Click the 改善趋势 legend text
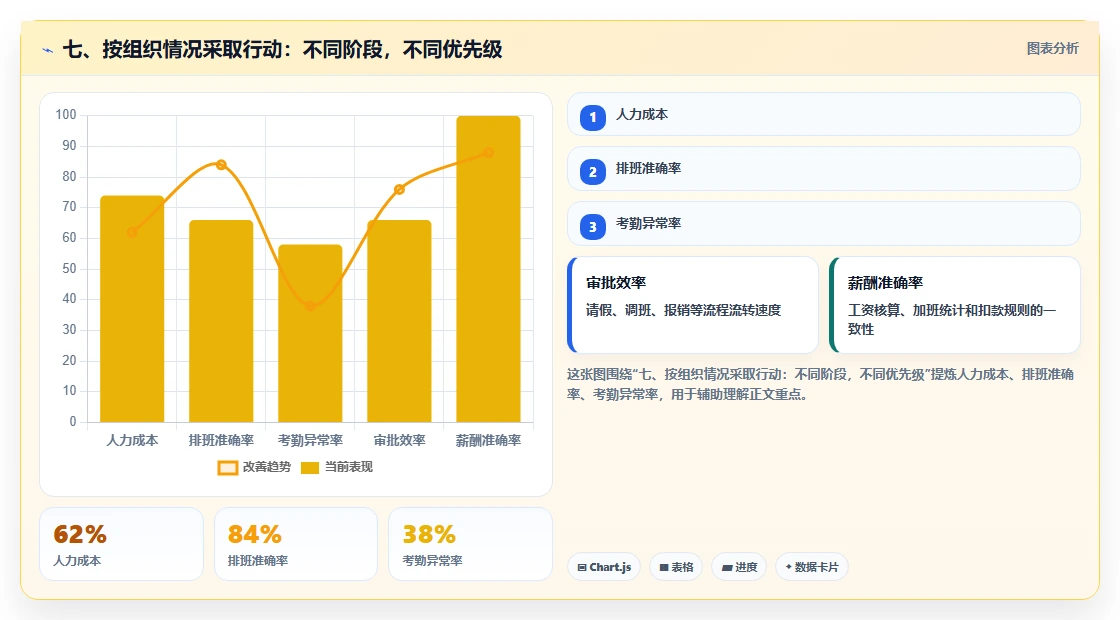 click(266, 467)
